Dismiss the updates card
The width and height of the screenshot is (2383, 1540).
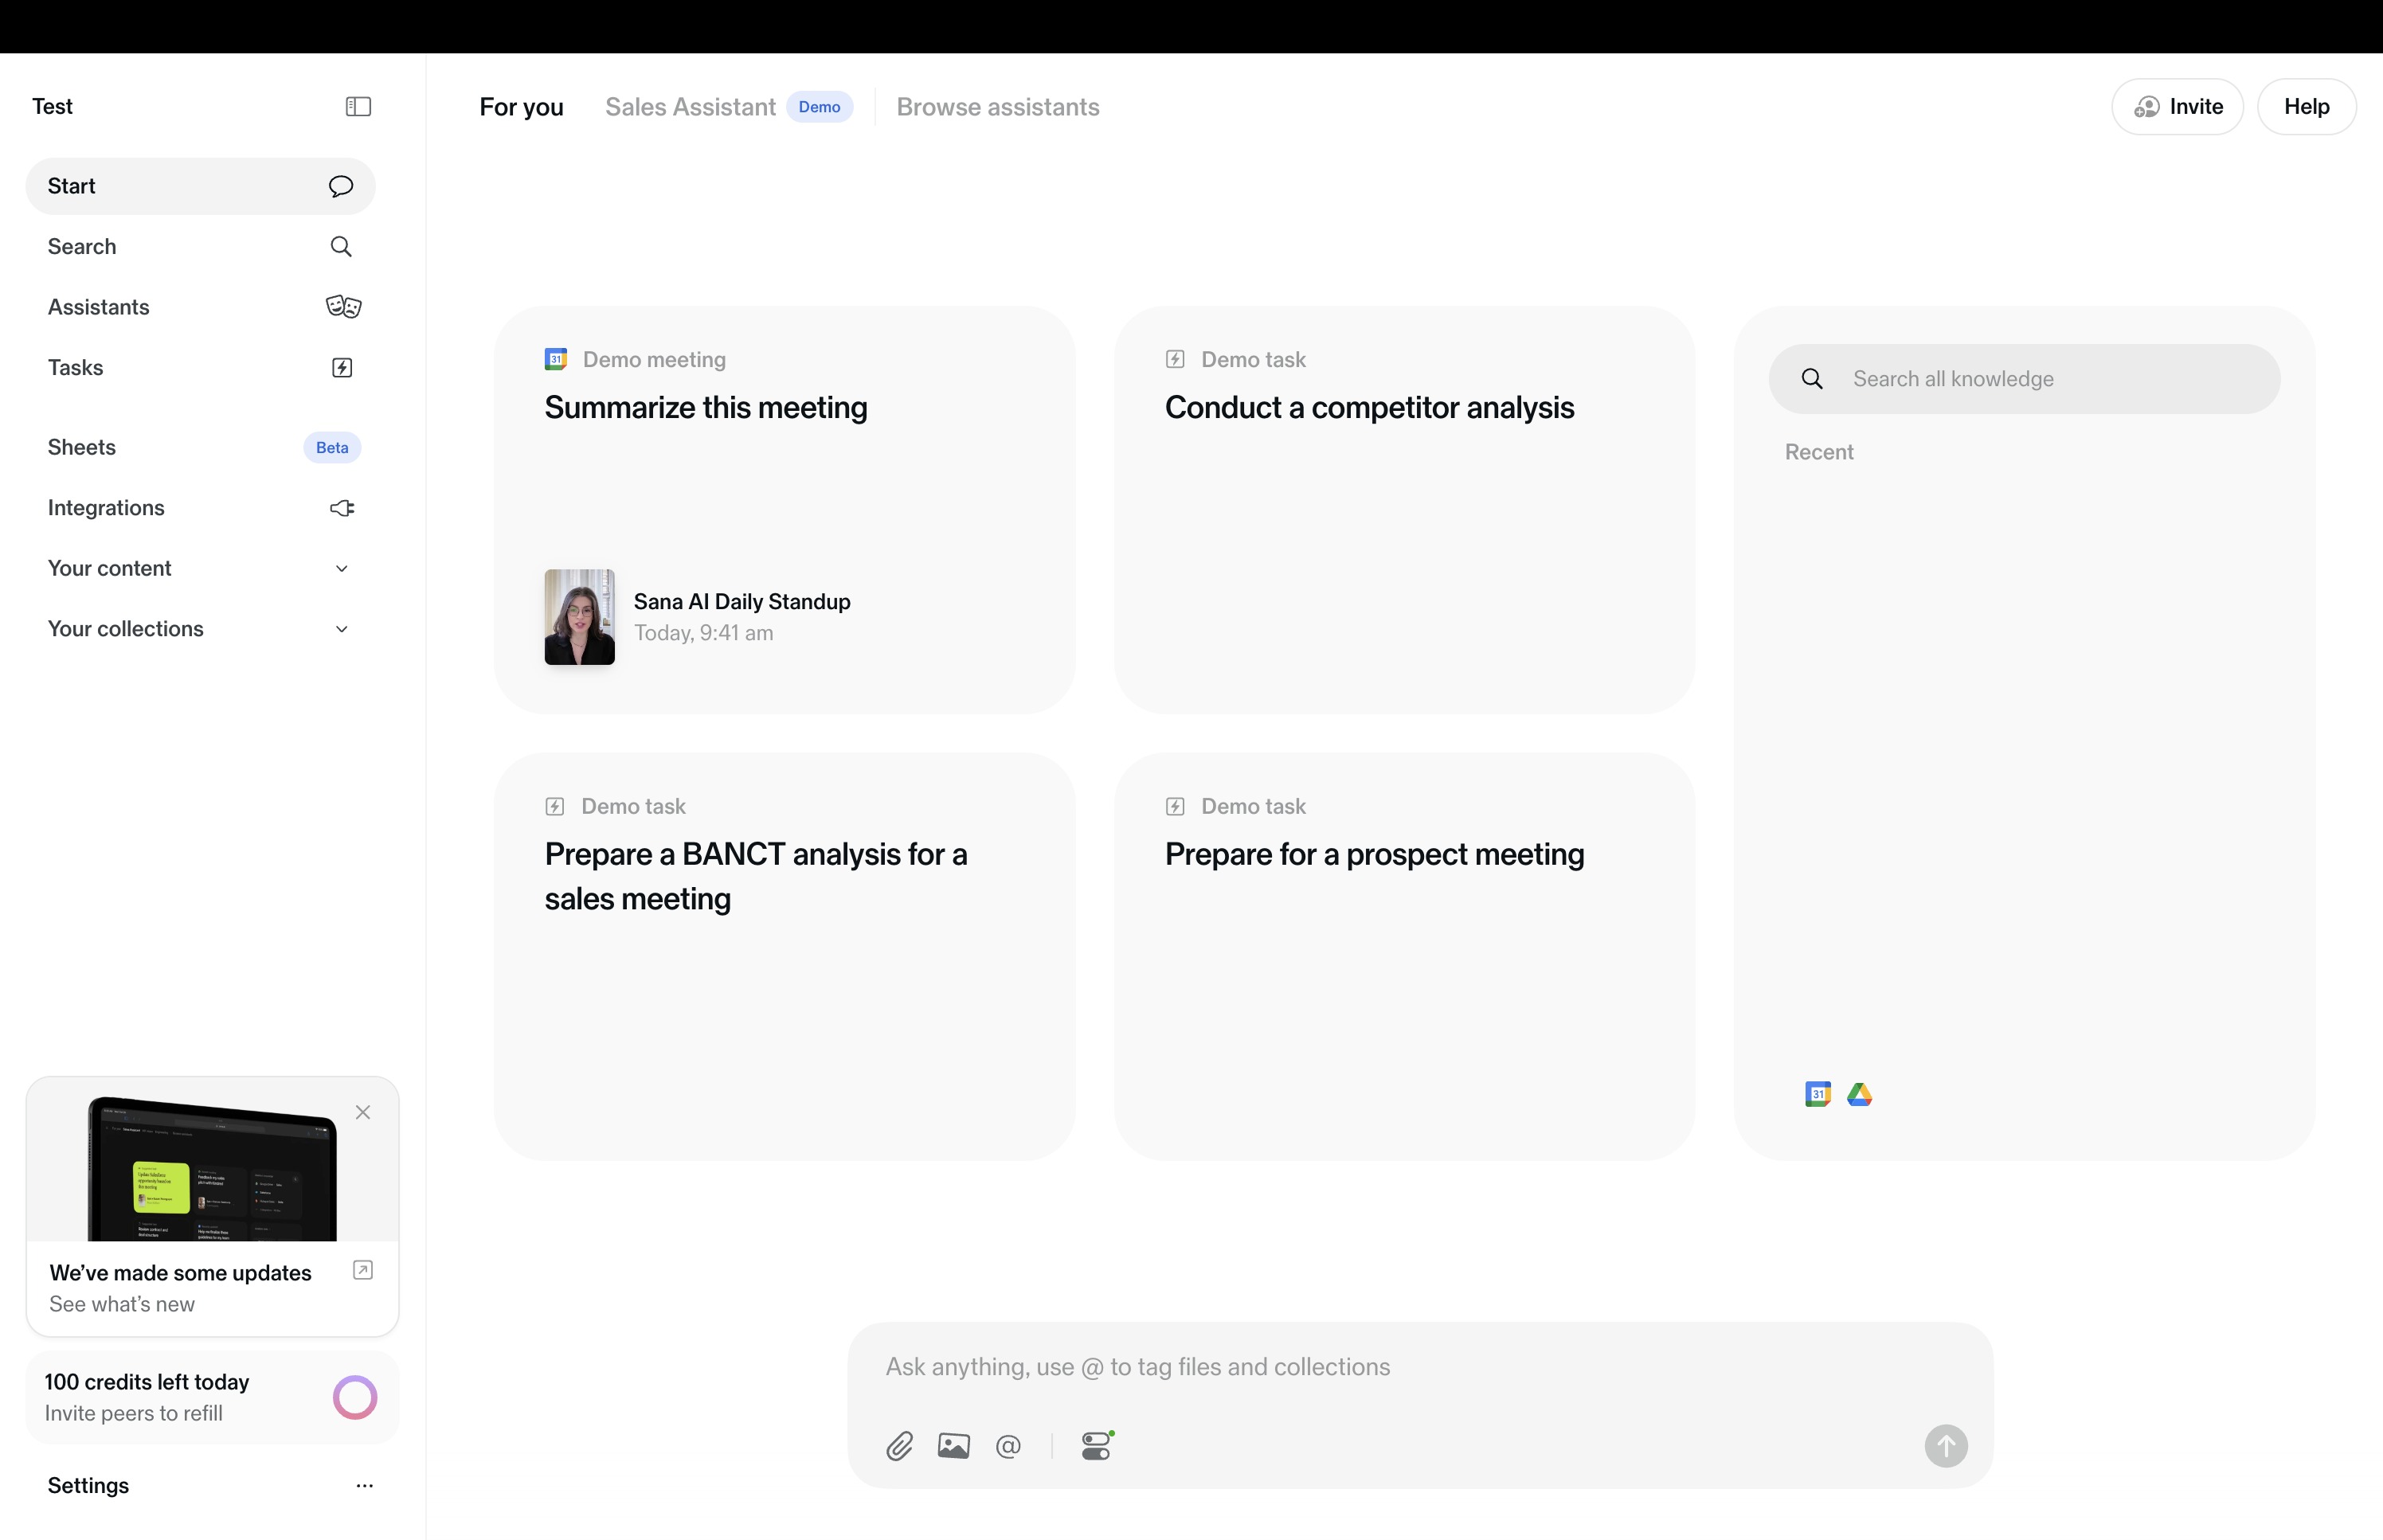click(363, 1112)
